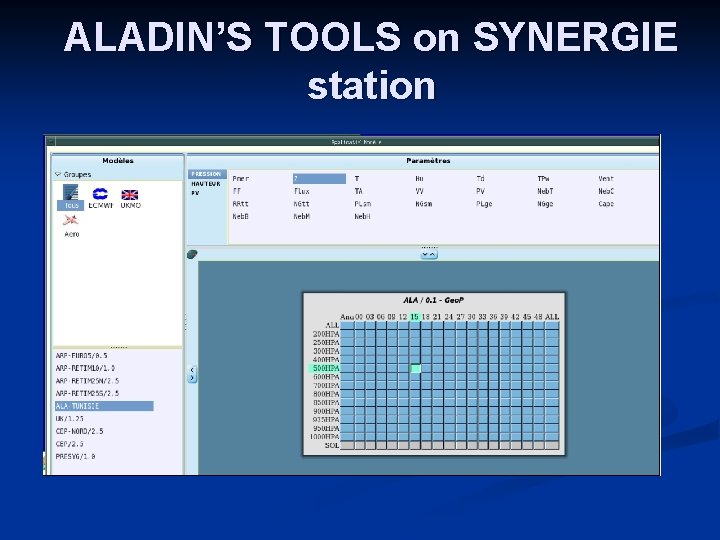Choose the CEP-NORD/2.5 model

(79, 431)
